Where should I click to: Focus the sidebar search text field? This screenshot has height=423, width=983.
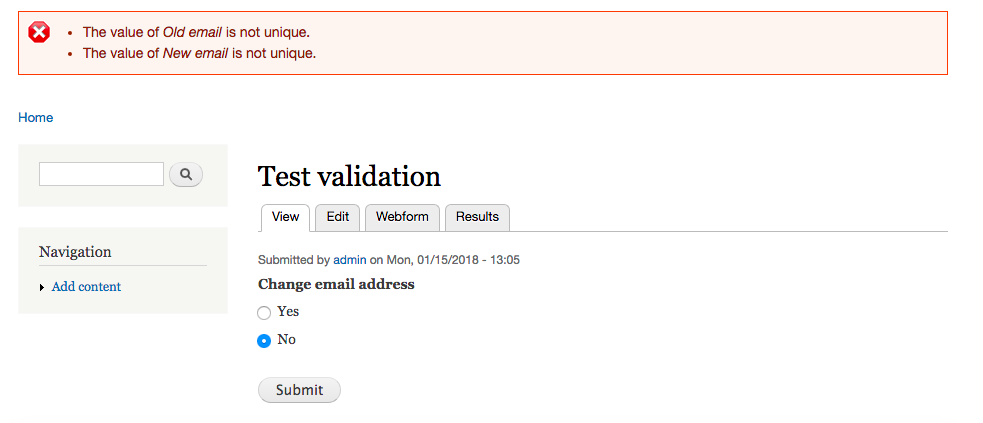101,174
